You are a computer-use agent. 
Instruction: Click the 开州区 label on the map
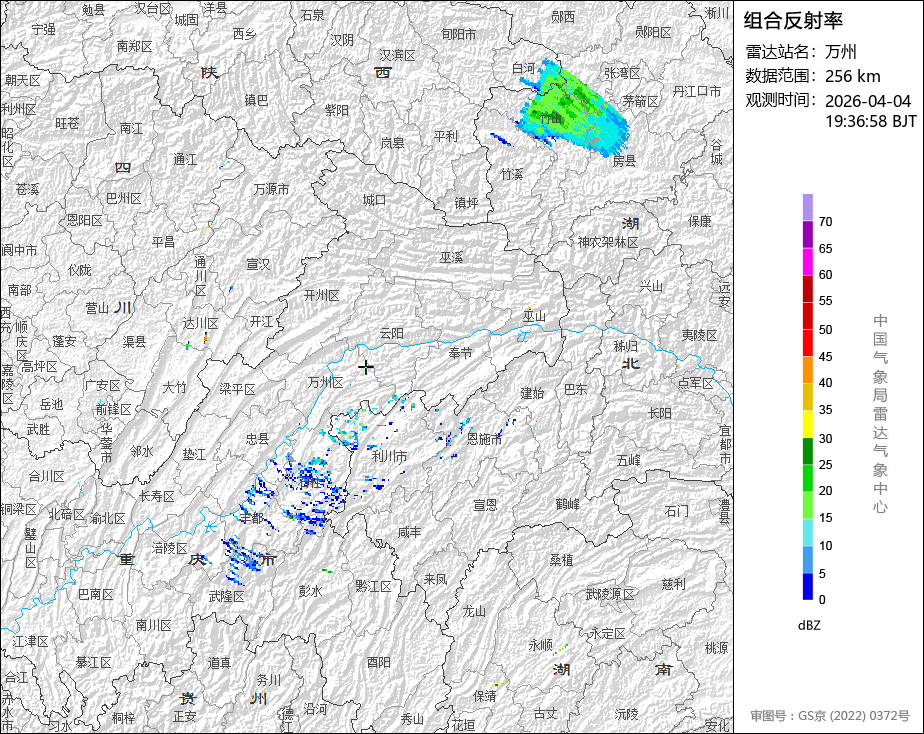pos(322,295)
